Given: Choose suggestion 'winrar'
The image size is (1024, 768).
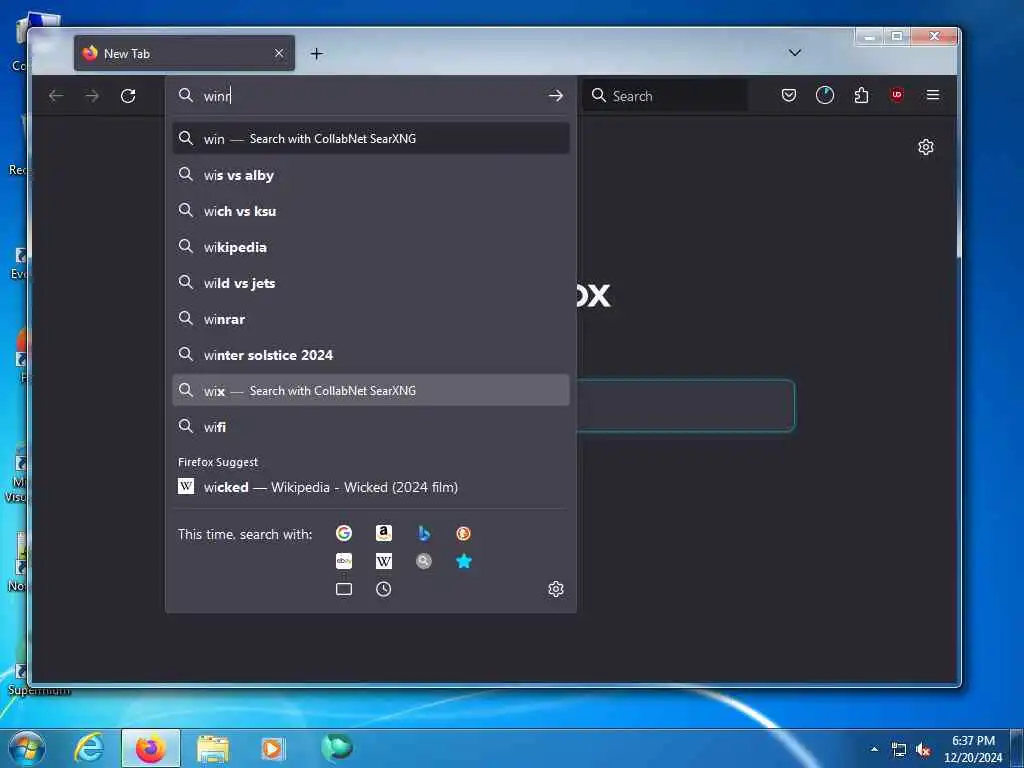Looking at the screenshot, I should tap(371, 319).
